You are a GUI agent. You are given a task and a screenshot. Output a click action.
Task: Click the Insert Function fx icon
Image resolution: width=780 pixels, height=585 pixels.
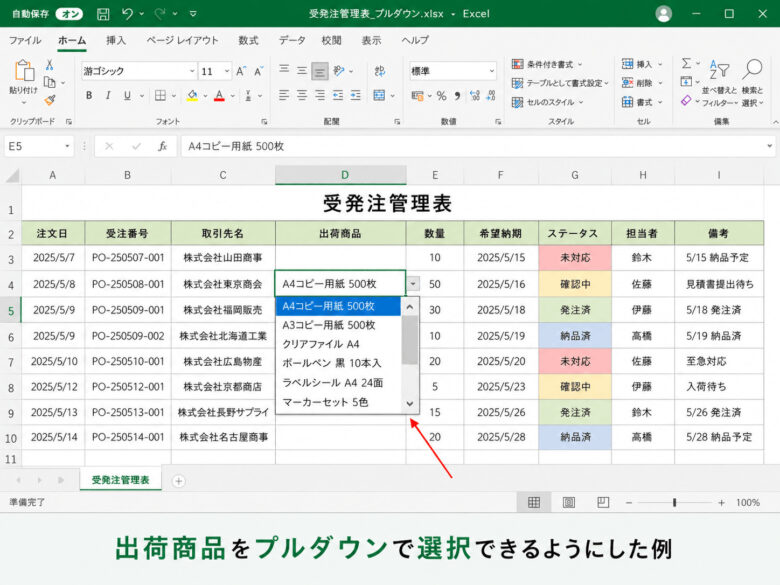[x=162, y=146]
